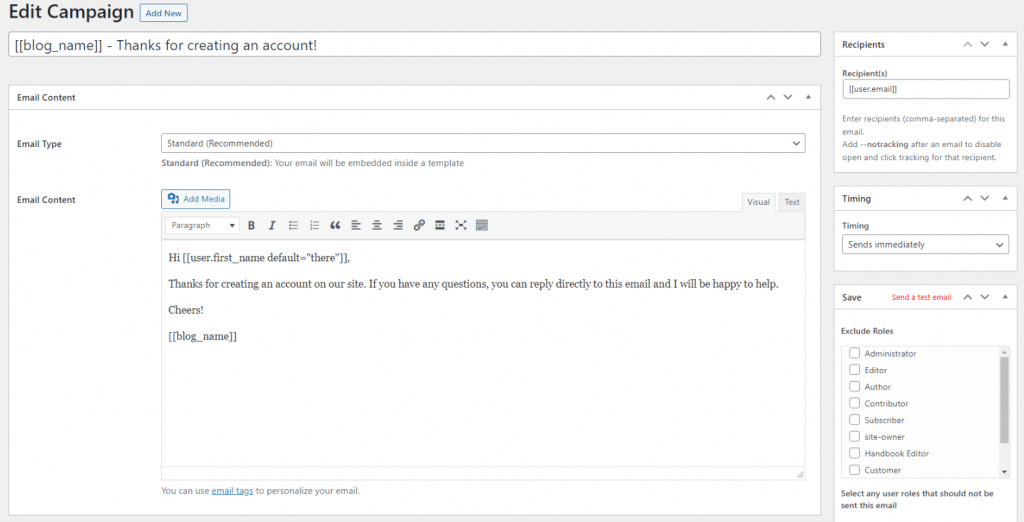The width and height of the screenshot is (1024, 522).
Task: Apply bold formatting in editor toolbar
Action: tap(251, 225)
